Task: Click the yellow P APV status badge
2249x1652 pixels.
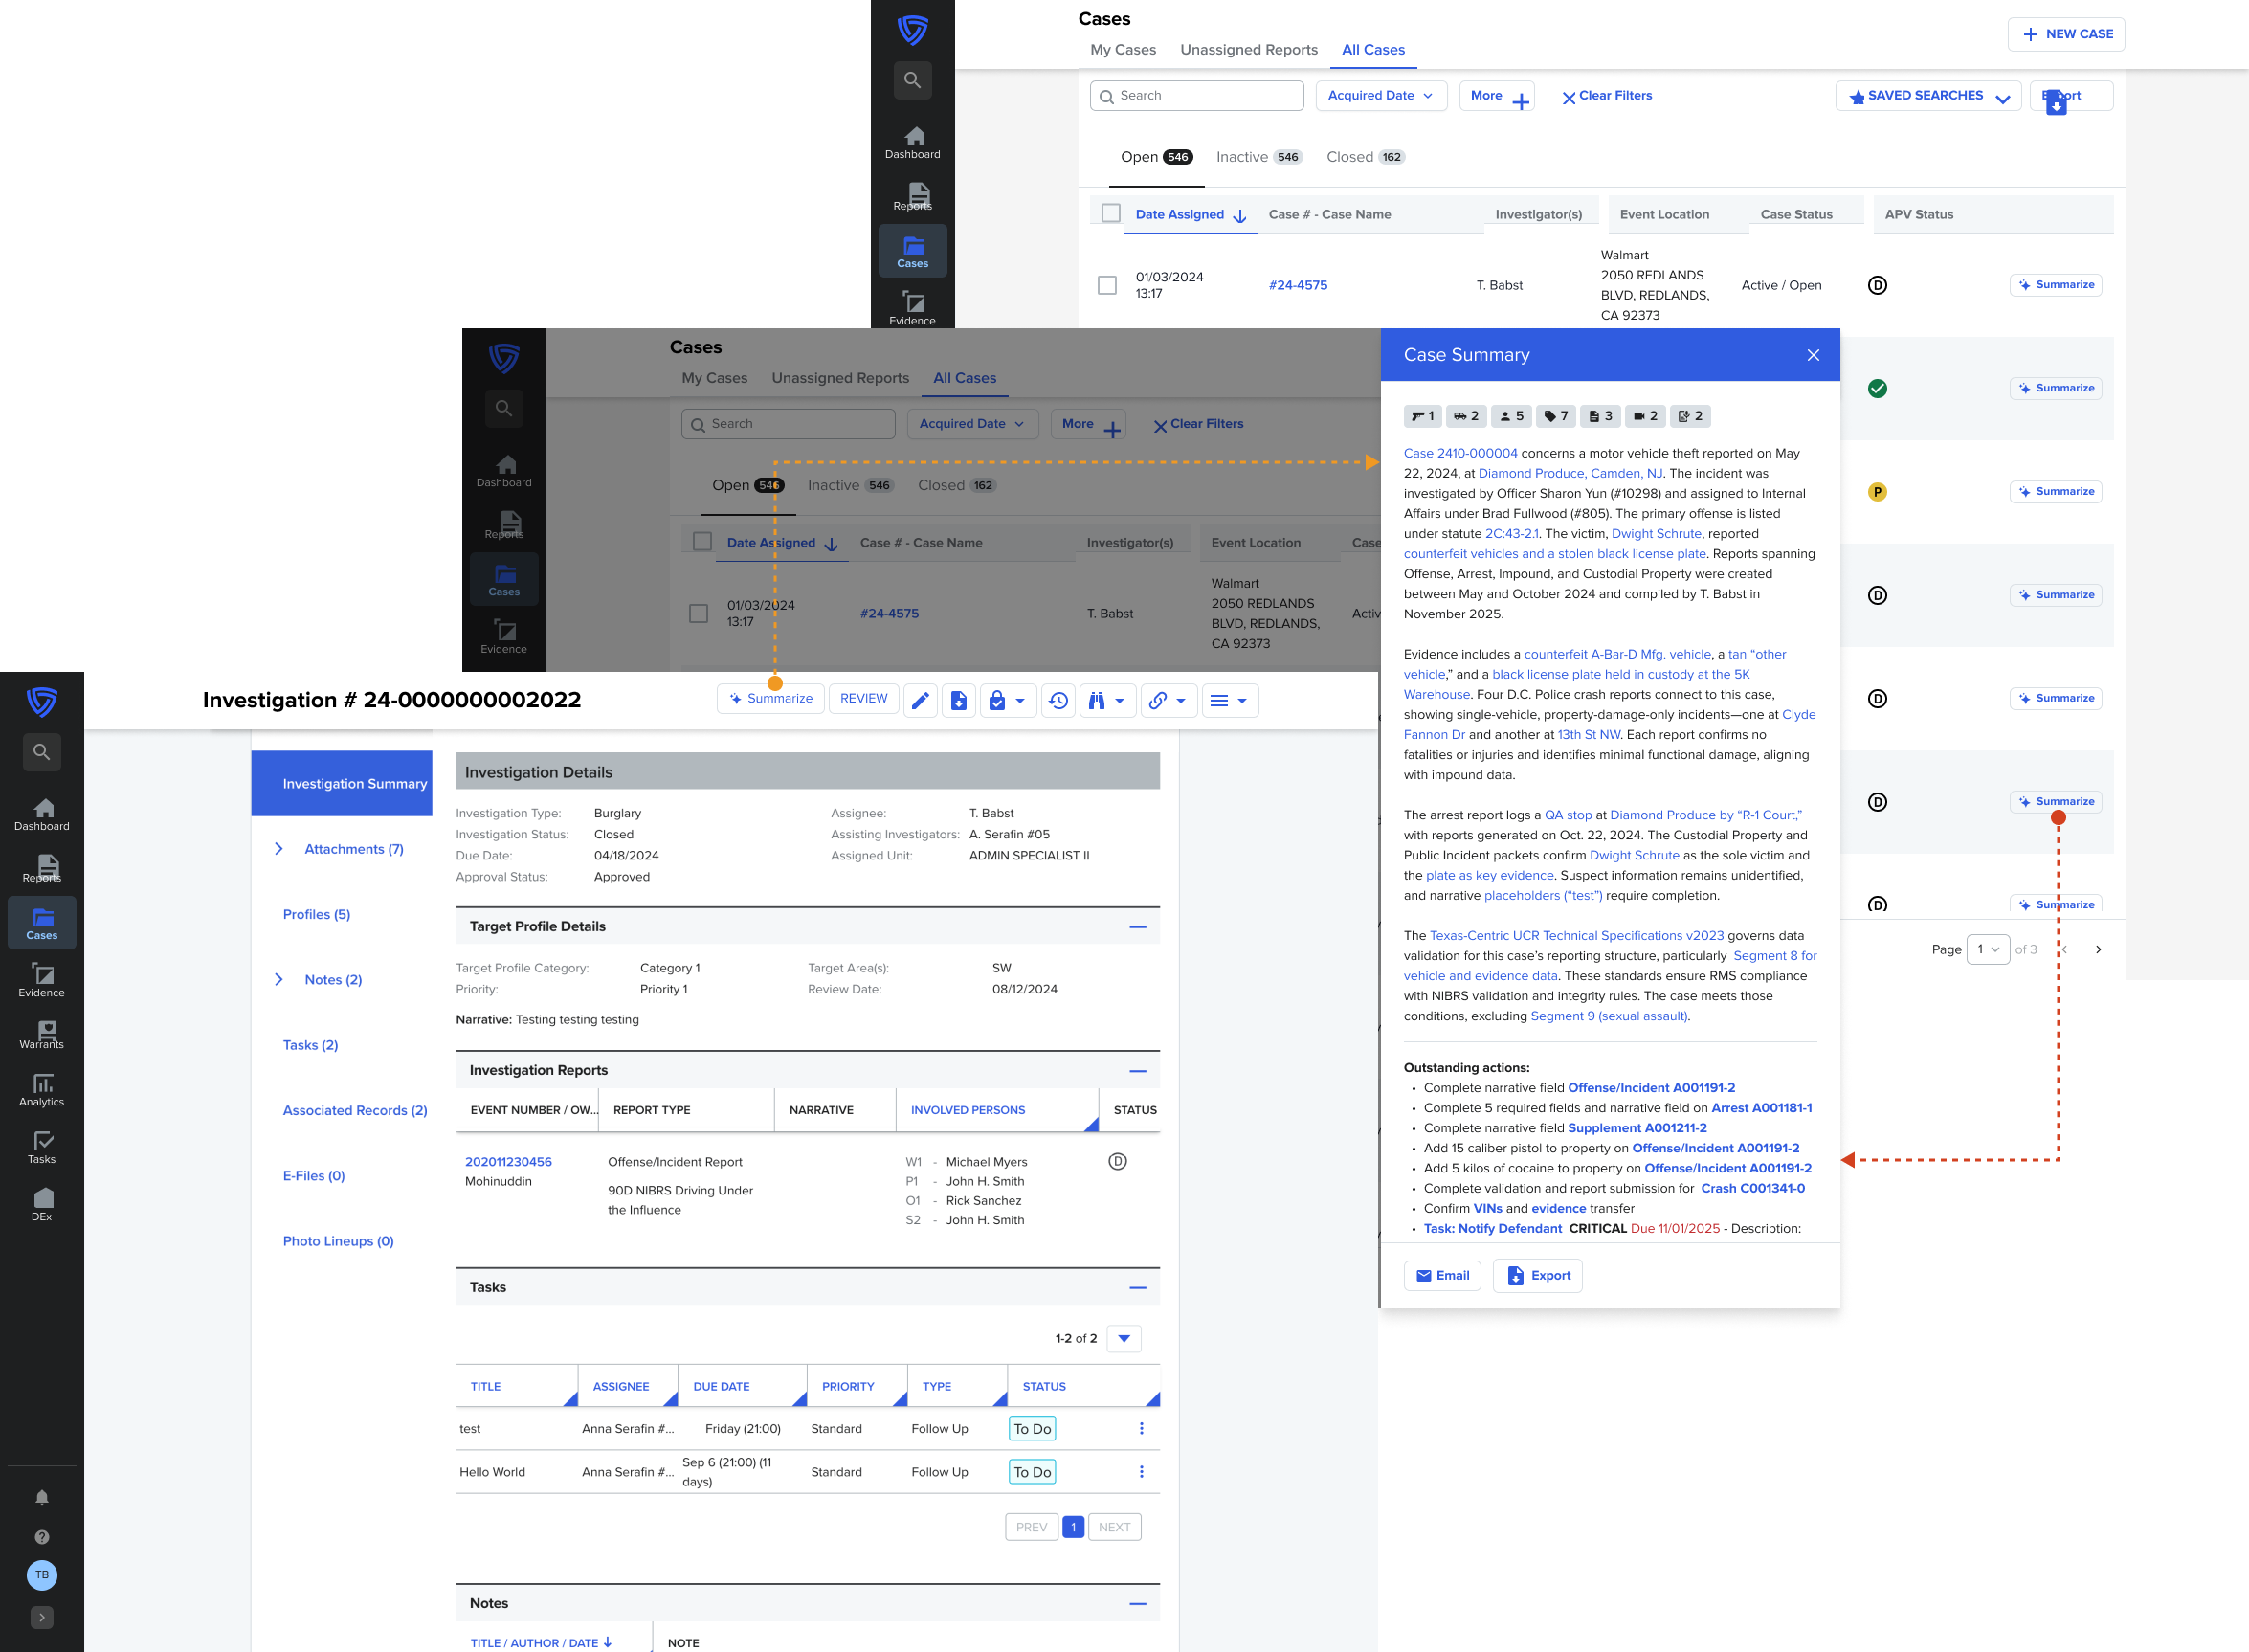Action: point(1877,492)
